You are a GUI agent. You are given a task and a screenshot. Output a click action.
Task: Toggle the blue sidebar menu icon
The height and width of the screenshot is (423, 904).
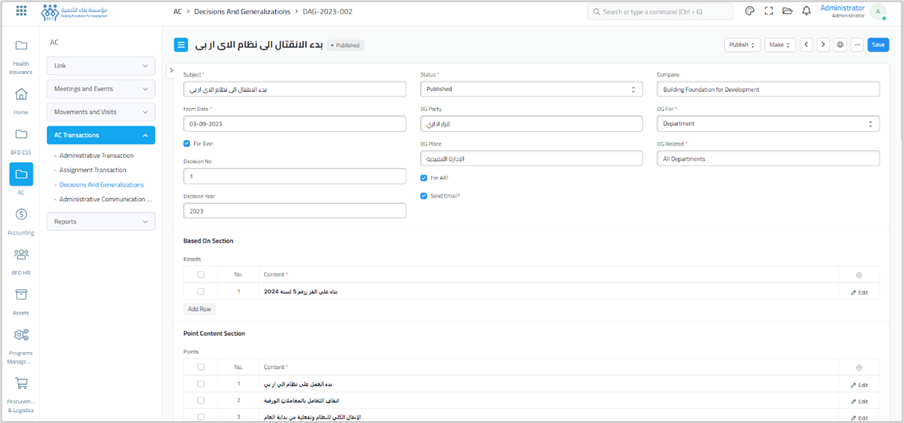coord(181,45)
